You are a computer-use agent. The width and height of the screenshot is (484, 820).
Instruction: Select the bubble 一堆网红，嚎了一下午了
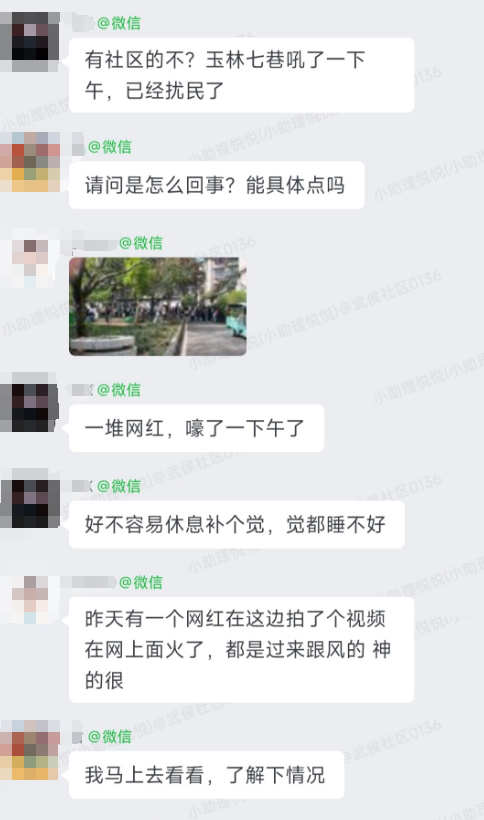click(197, 428)
